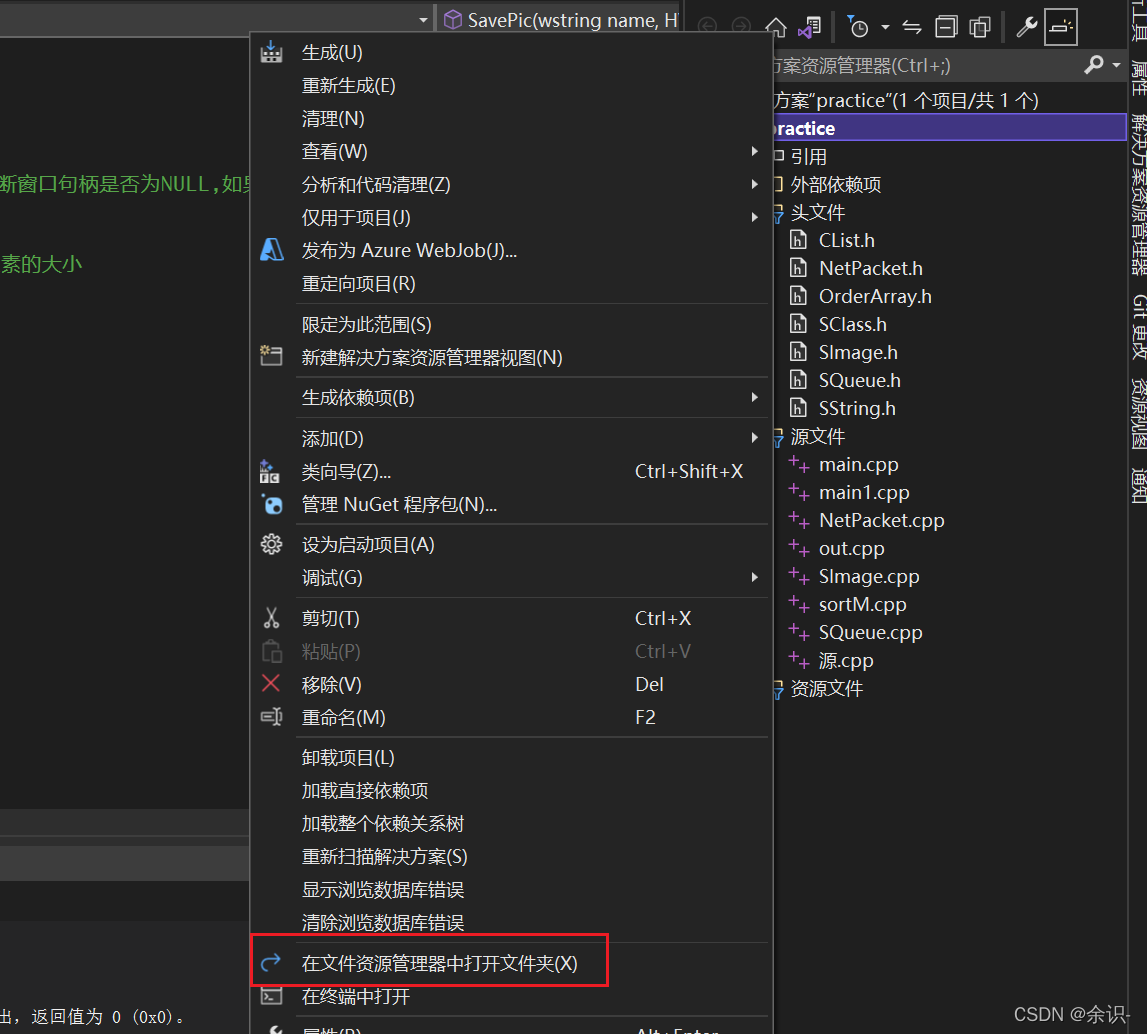The image size is (1147, 1034).
Task: Click the Home icon in Solution Explorer toolbar
Action: (x=775, y=27)
